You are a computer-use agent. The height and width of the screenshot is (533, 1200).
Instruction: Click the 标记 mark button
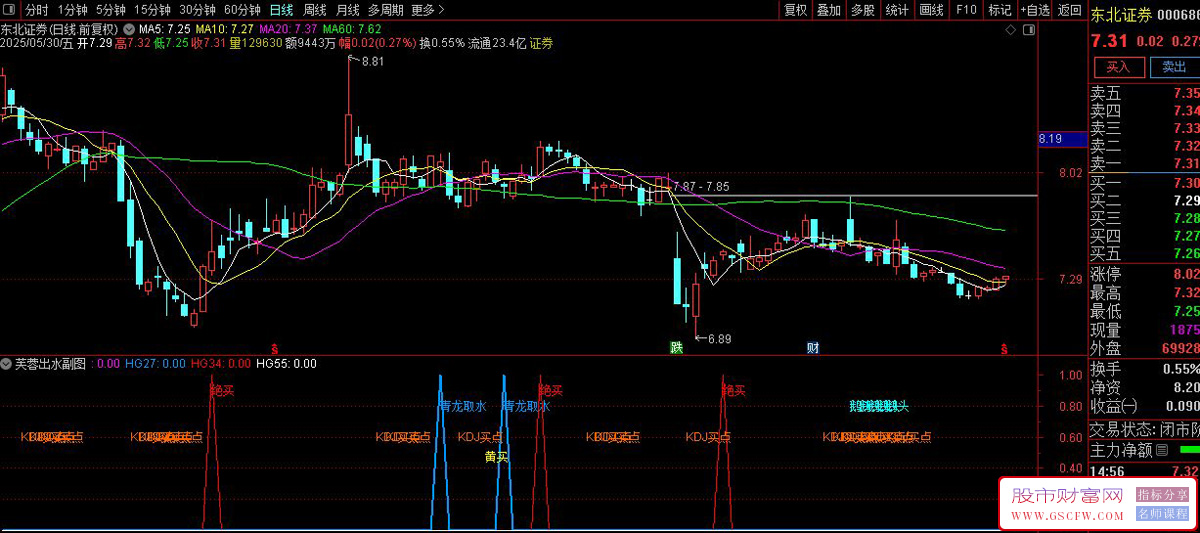tap(999, 10)
